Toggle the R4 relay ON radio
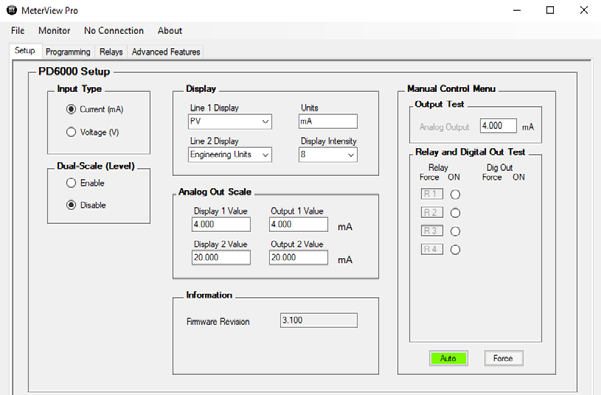Image resolution: width=601 pixels, height=395 pixels. (455, 250)
